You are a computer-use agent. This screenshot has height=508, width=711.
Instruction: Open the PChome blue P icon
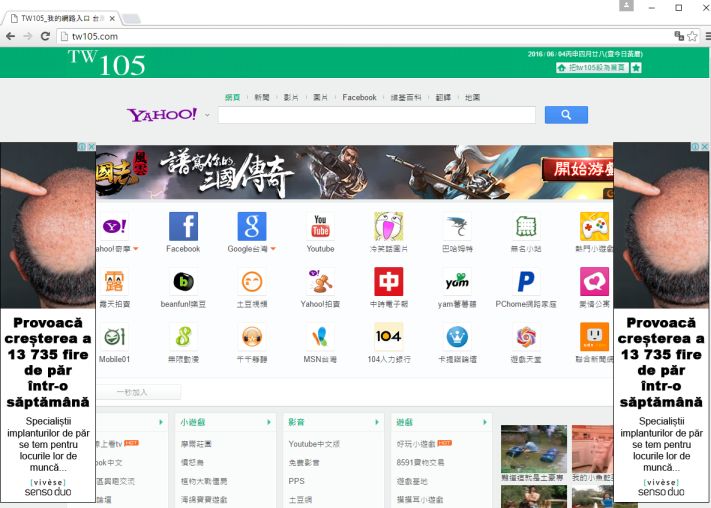click(x=526, y=282)
